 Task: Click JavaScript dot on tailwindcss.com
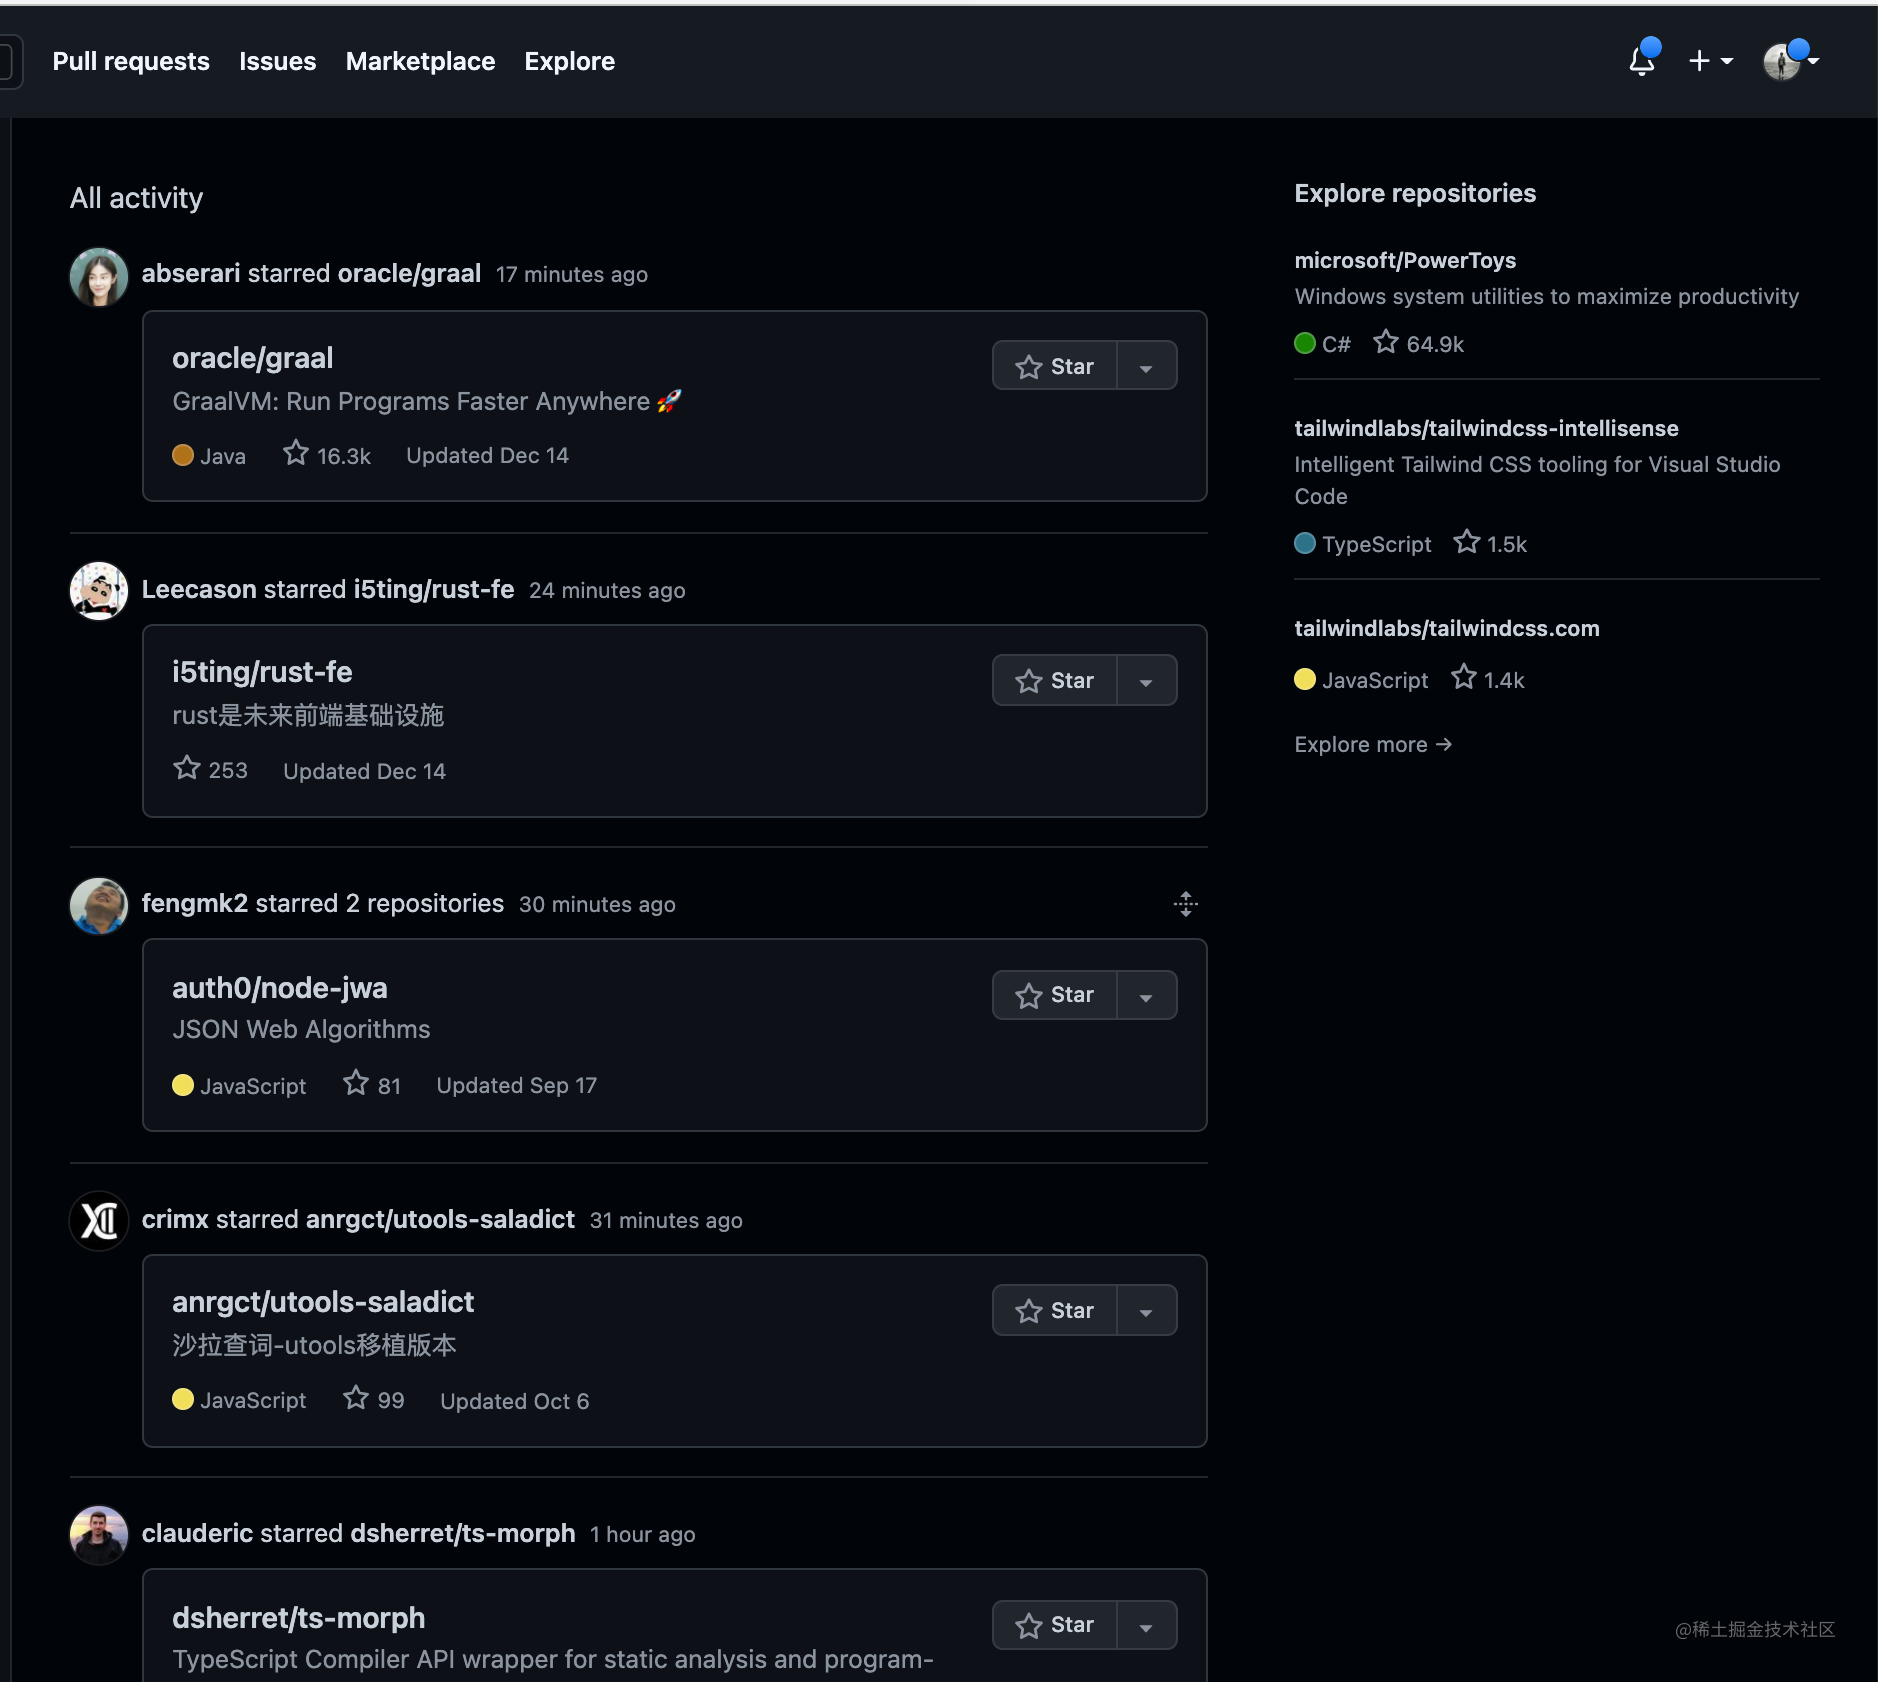coord(1305,679)
